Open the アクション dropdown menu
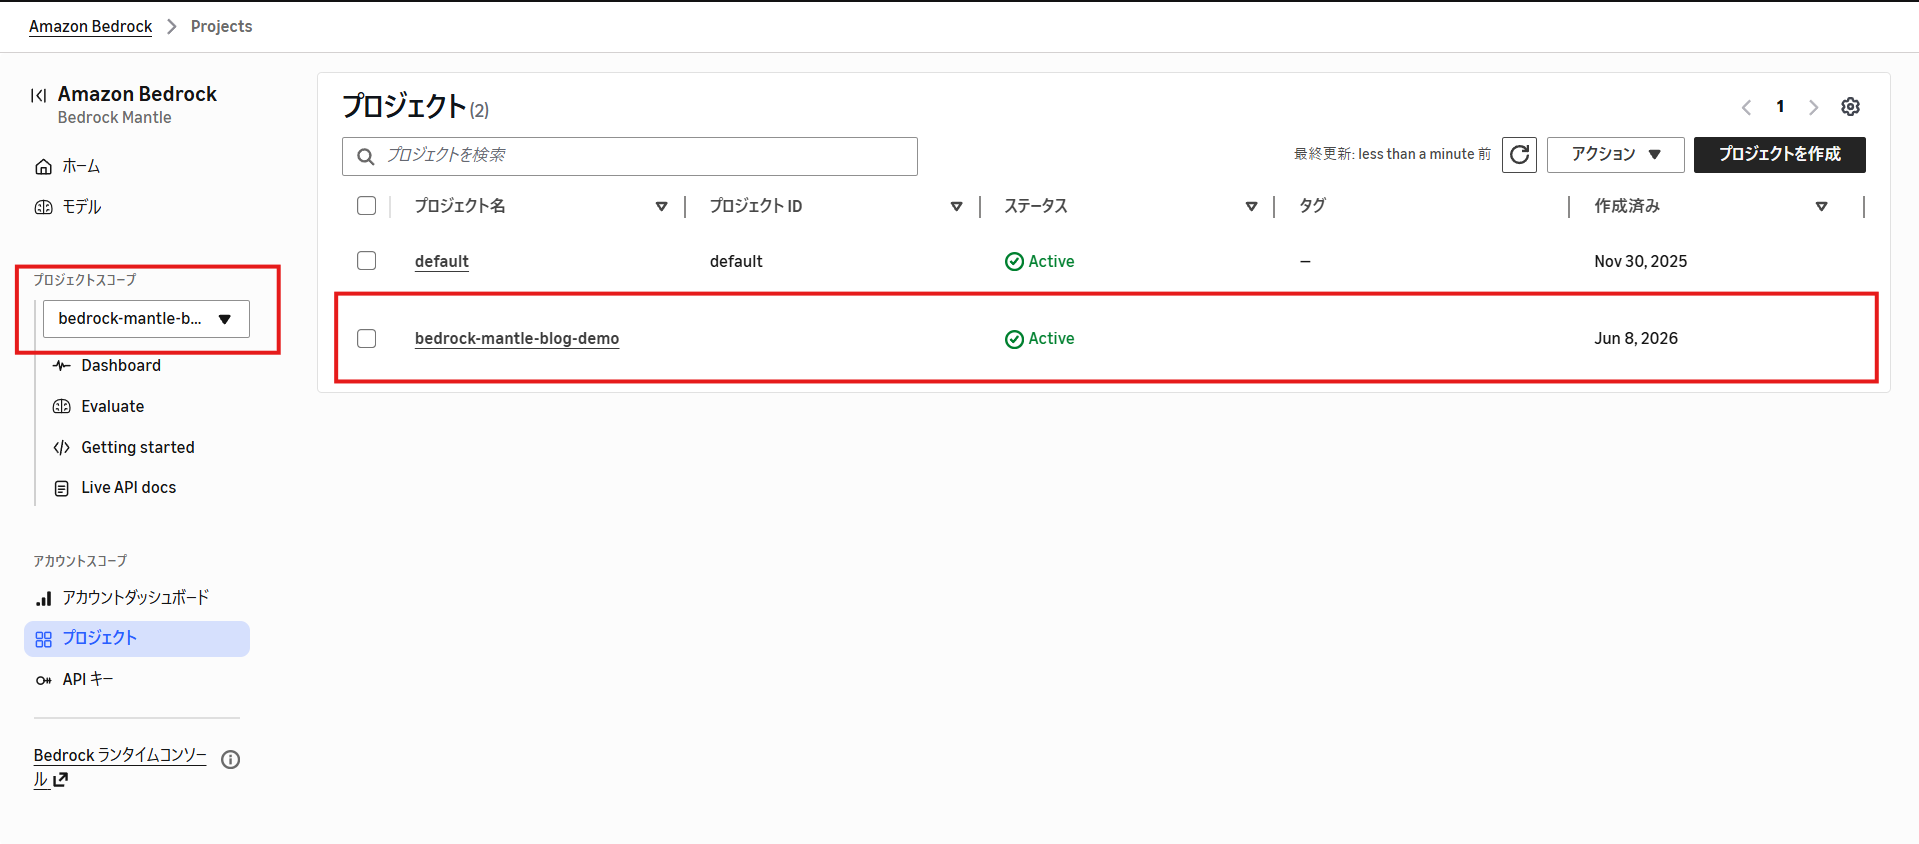 click(x=1615, y=155)
